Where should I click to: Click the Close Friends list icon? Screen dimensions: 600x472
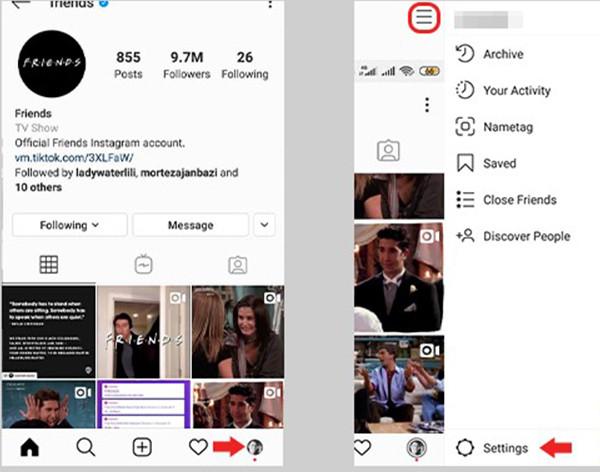[x=465, y=199]
